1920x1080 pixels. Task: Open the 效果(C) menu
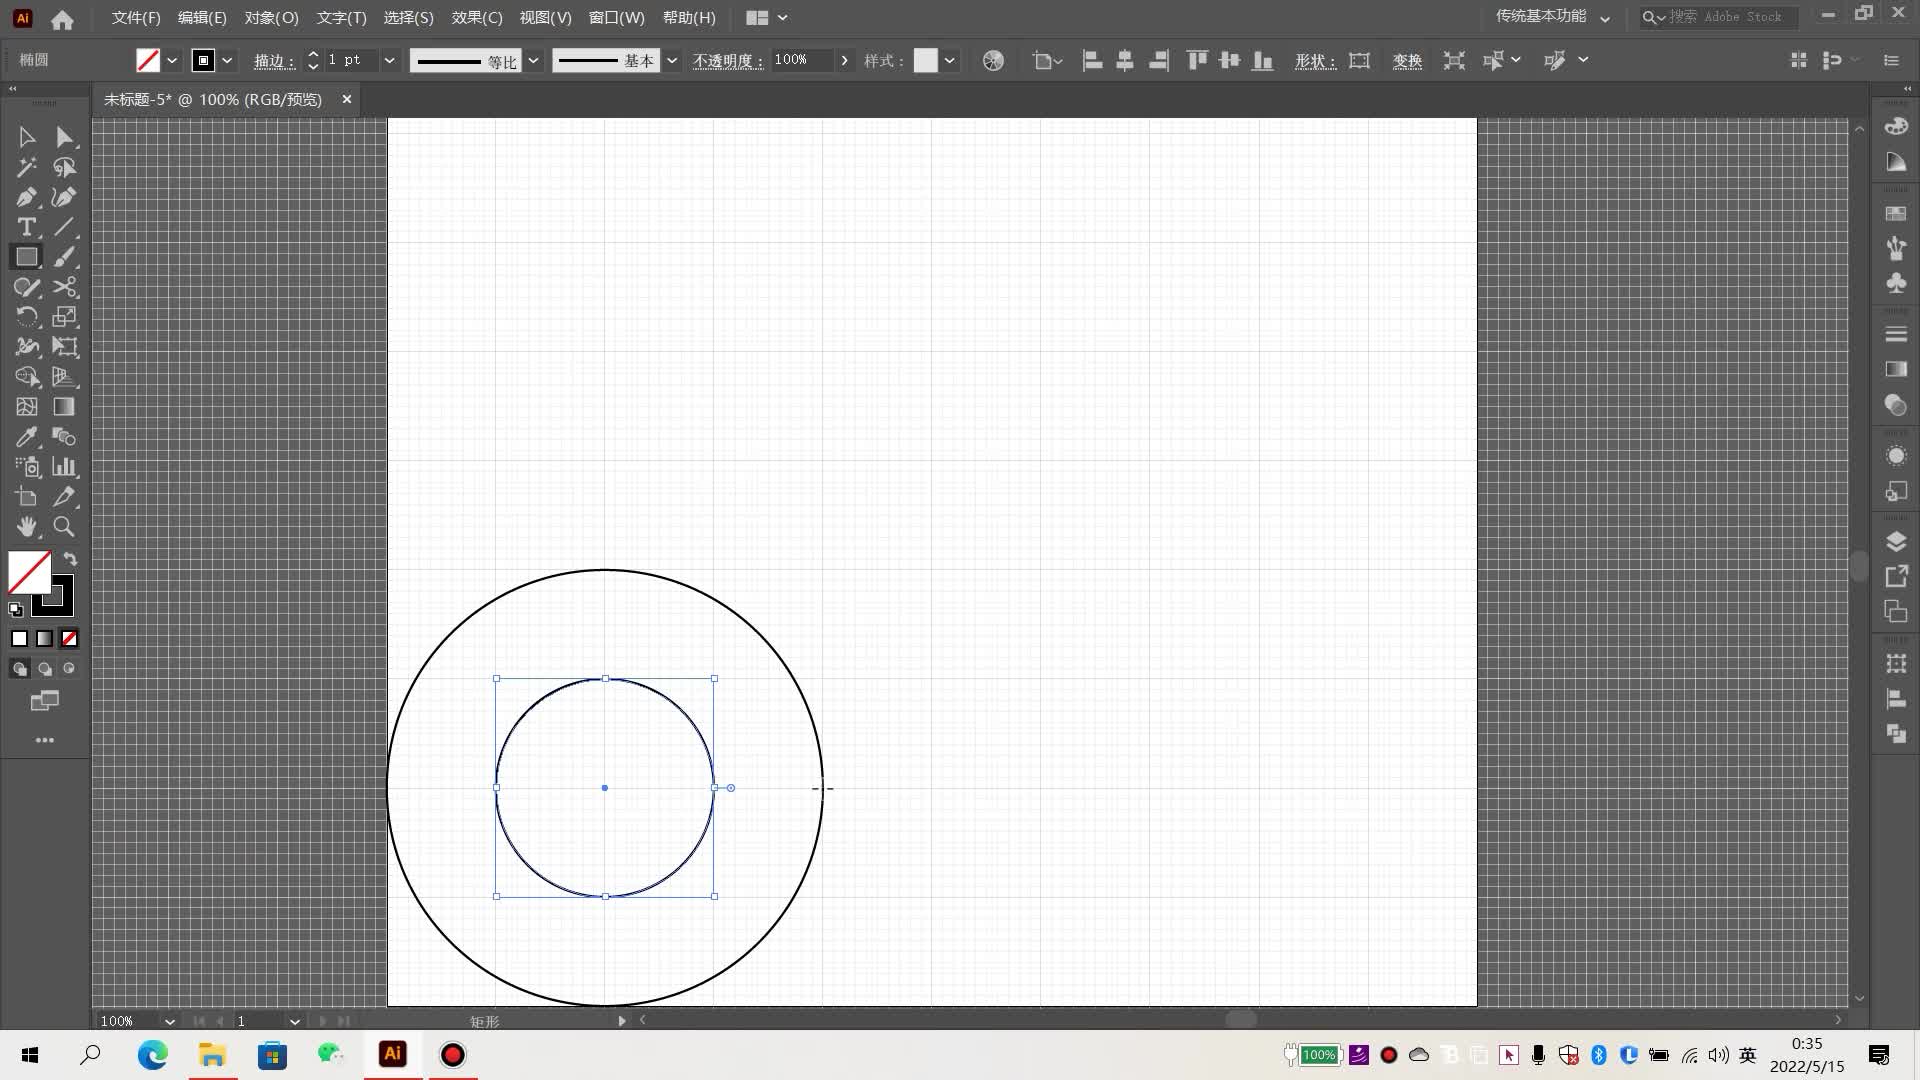pyautogui.click(x=477, y=18)
